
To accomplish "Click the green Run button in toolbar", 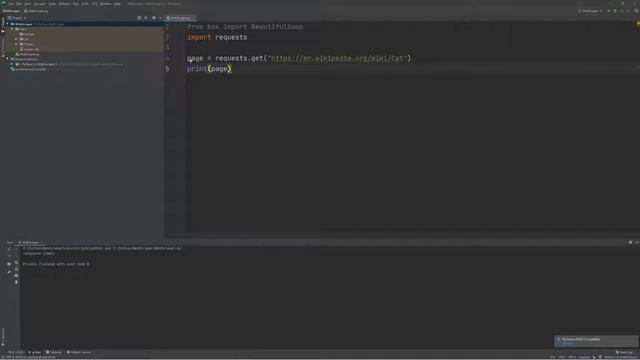I will point(609,11).
